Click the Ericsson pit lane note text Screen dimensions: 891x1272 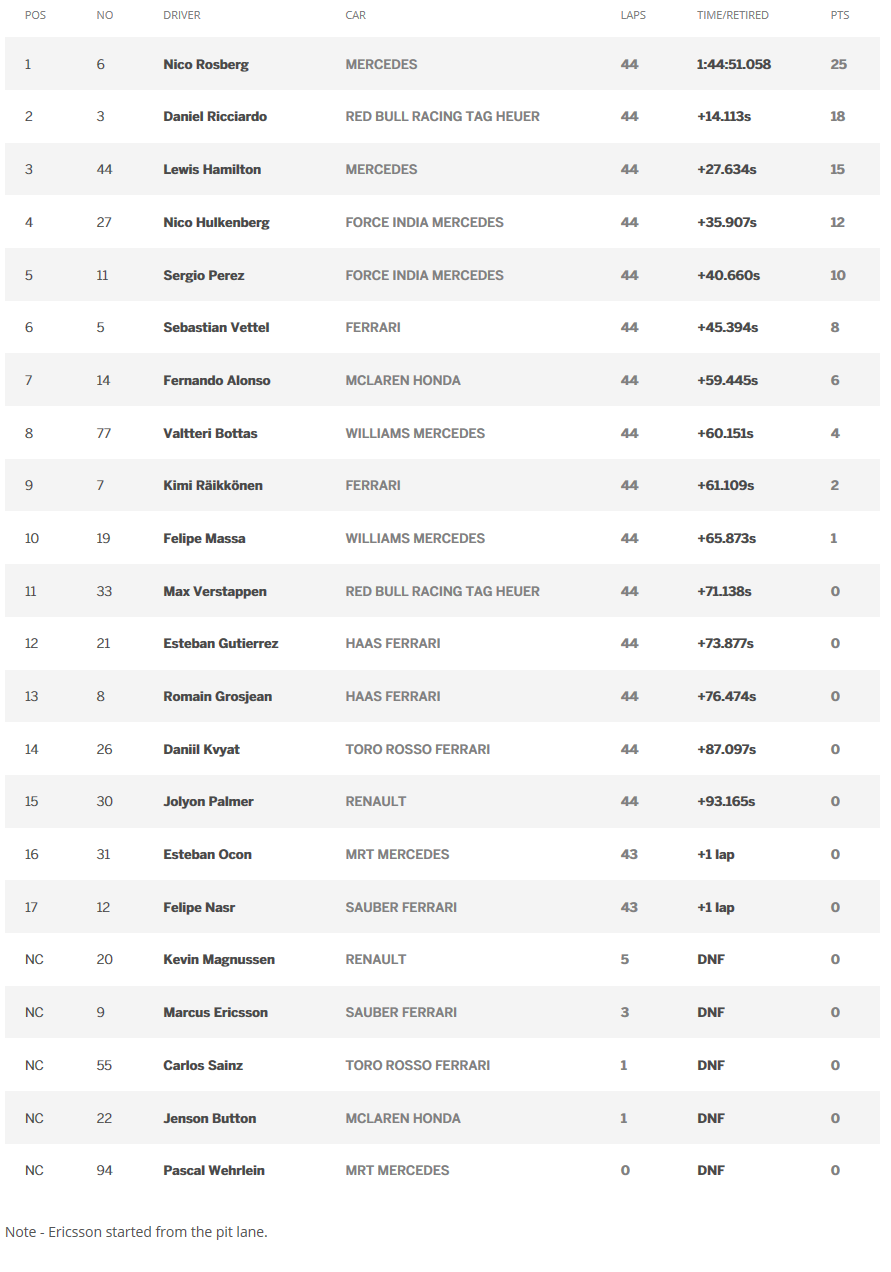click(136, 1232)
